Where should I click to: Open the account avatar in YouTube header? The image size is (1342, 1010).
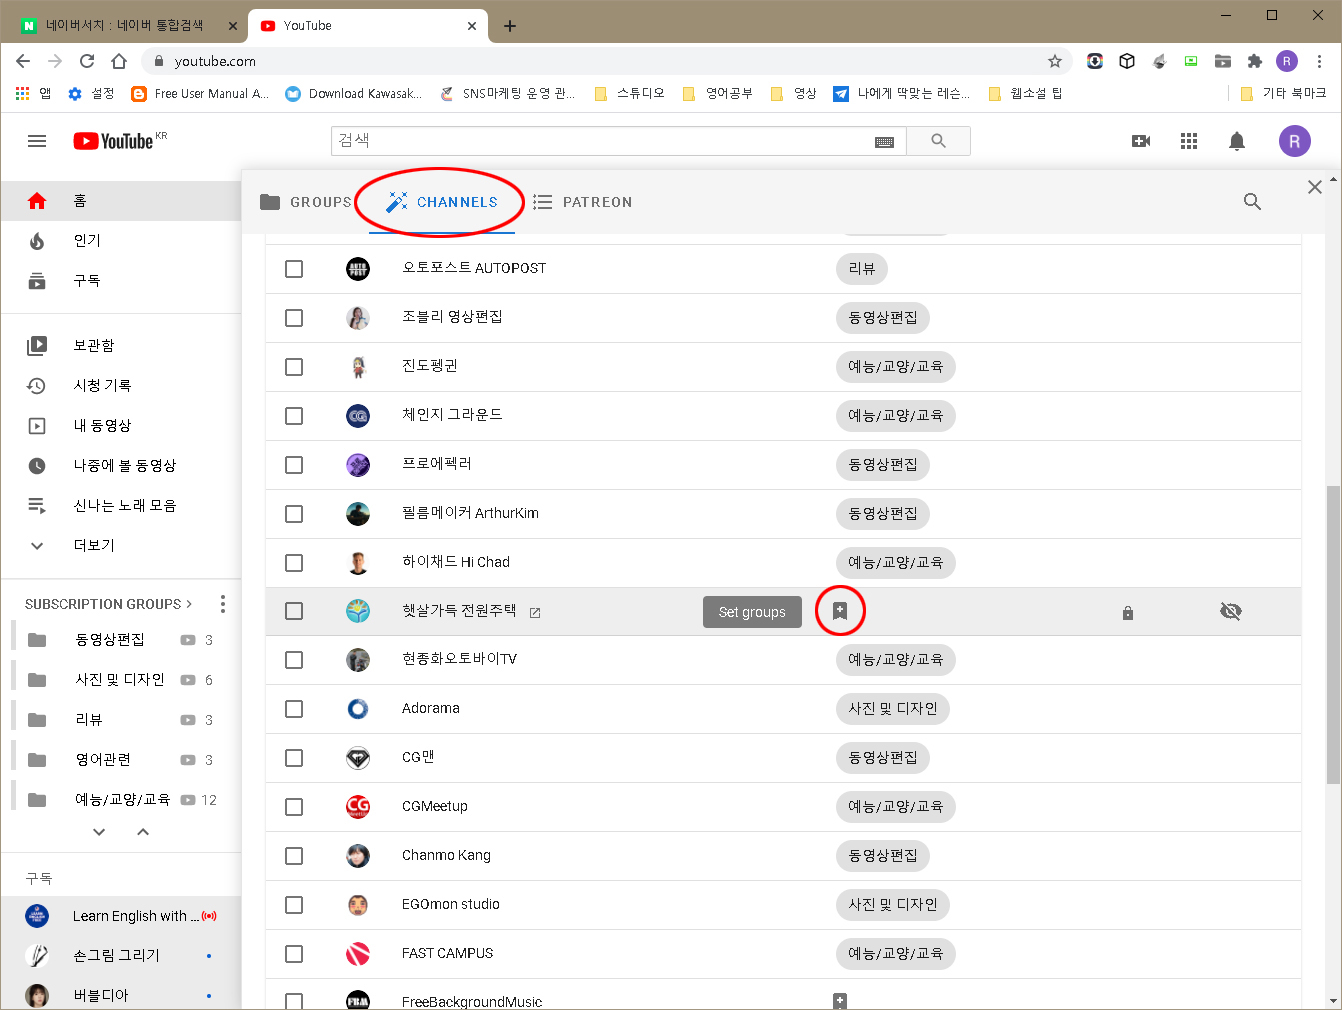[x=1295, y=141]
